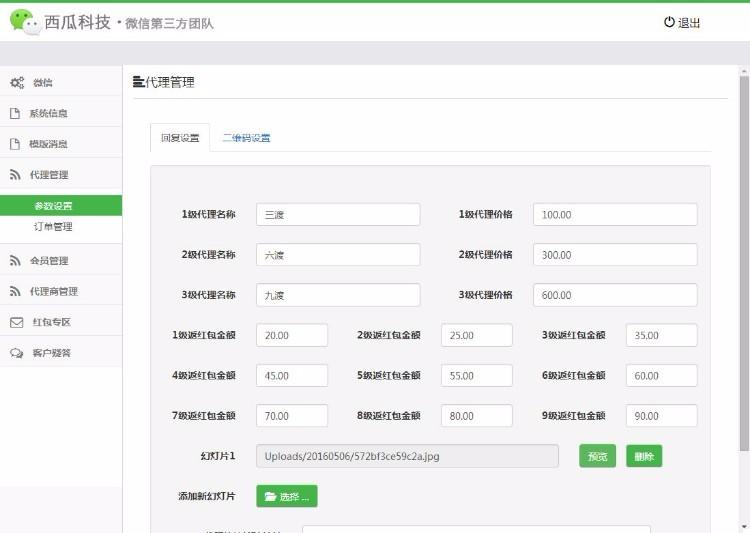Click the envelope icon beside 红包专区

coord(16,322)
